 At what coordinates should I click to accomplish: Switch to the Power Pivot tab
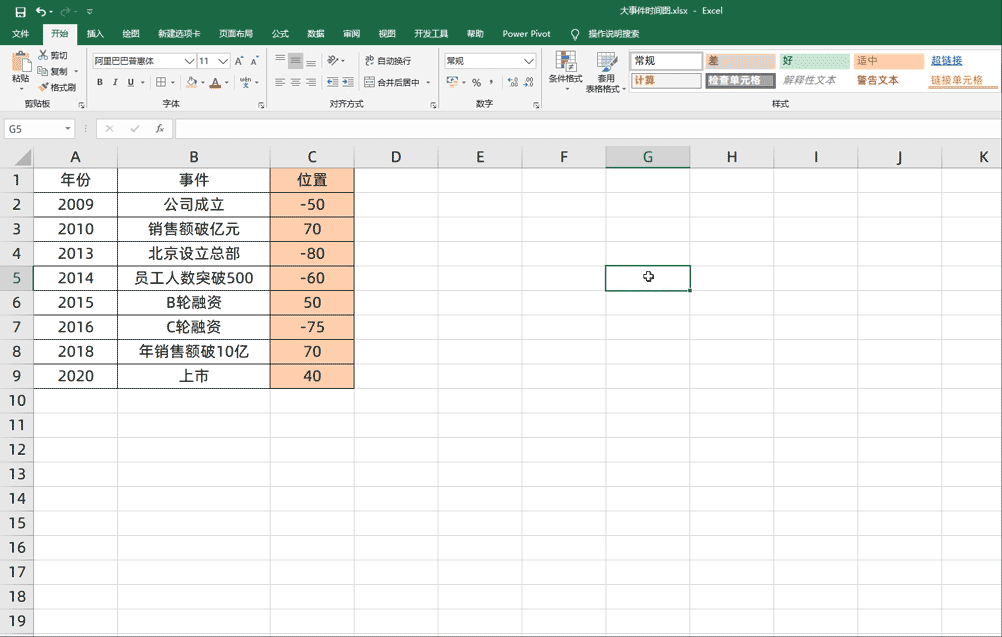coord(526,34)
